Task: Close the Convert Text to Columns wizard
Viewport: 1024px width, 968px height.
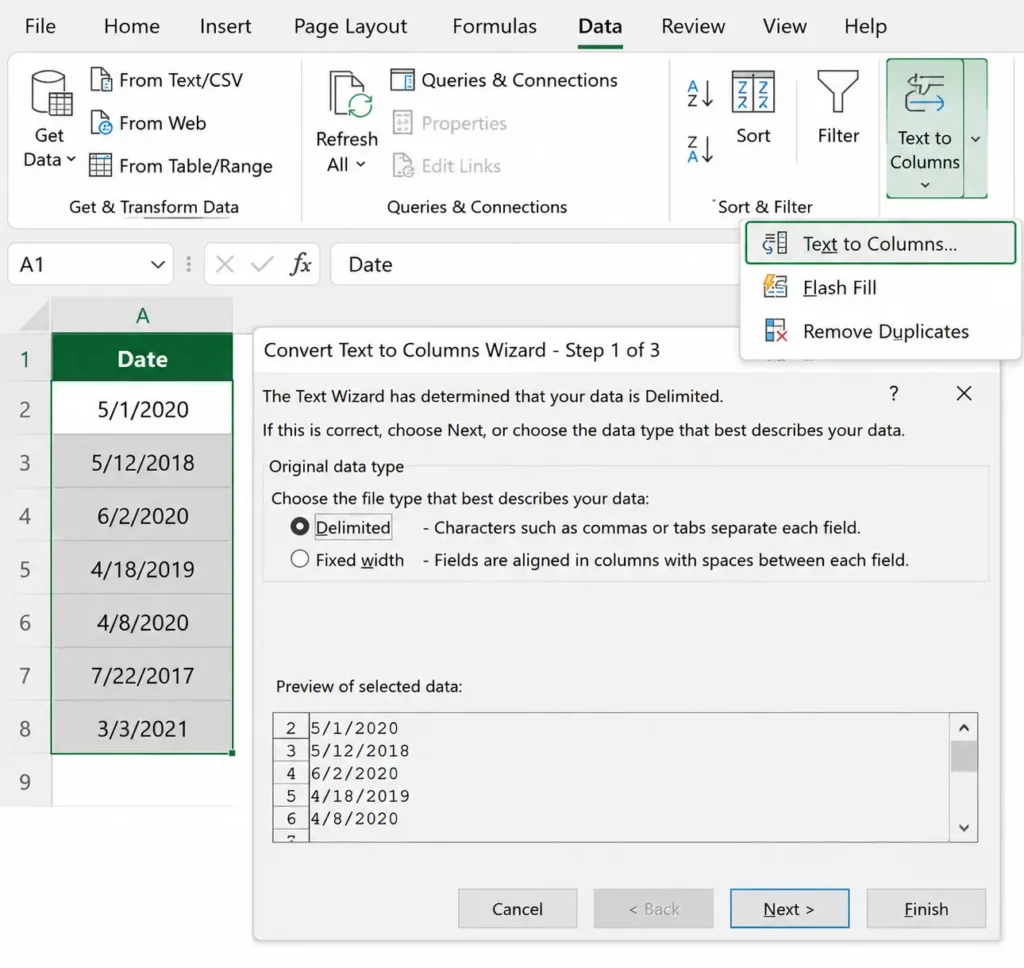Action: (964, 393)
